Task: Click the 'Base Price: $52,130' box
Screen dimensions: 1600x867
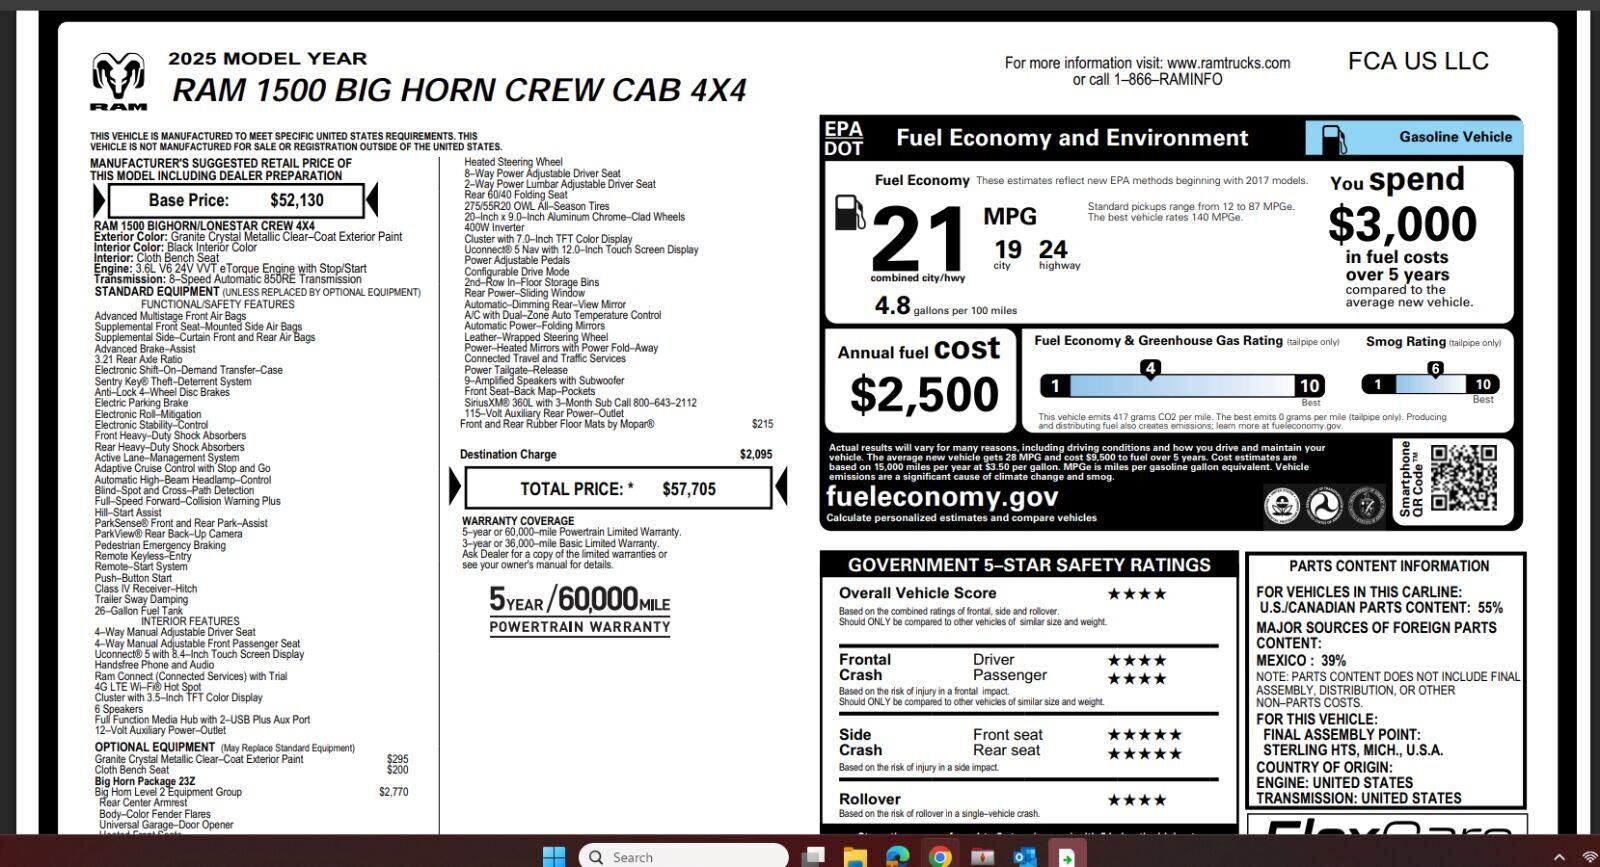Action: tap(236, 200)
